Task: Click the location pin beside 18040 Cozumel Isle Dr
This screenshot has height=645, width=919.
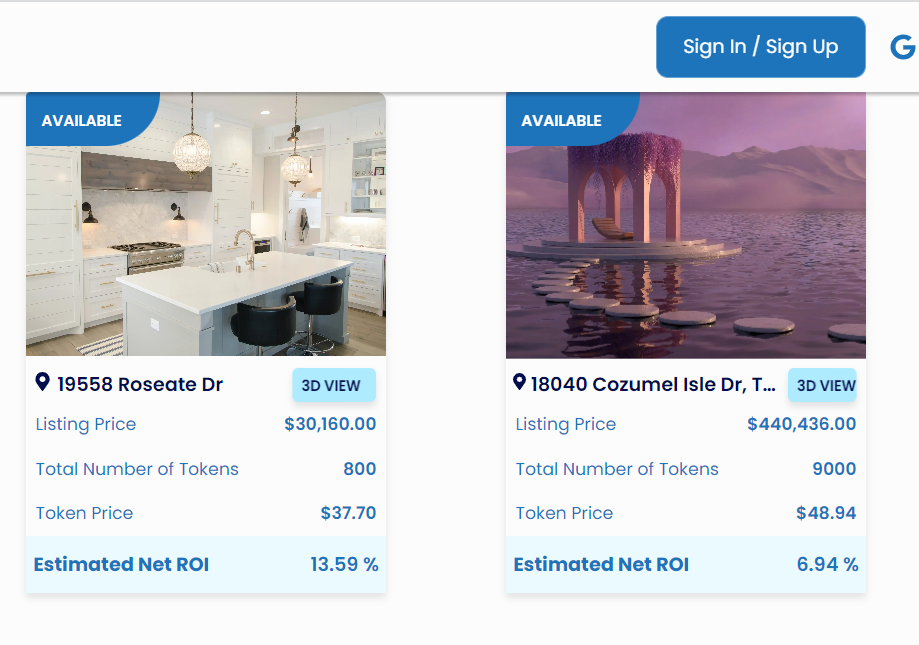Action: 519,382
